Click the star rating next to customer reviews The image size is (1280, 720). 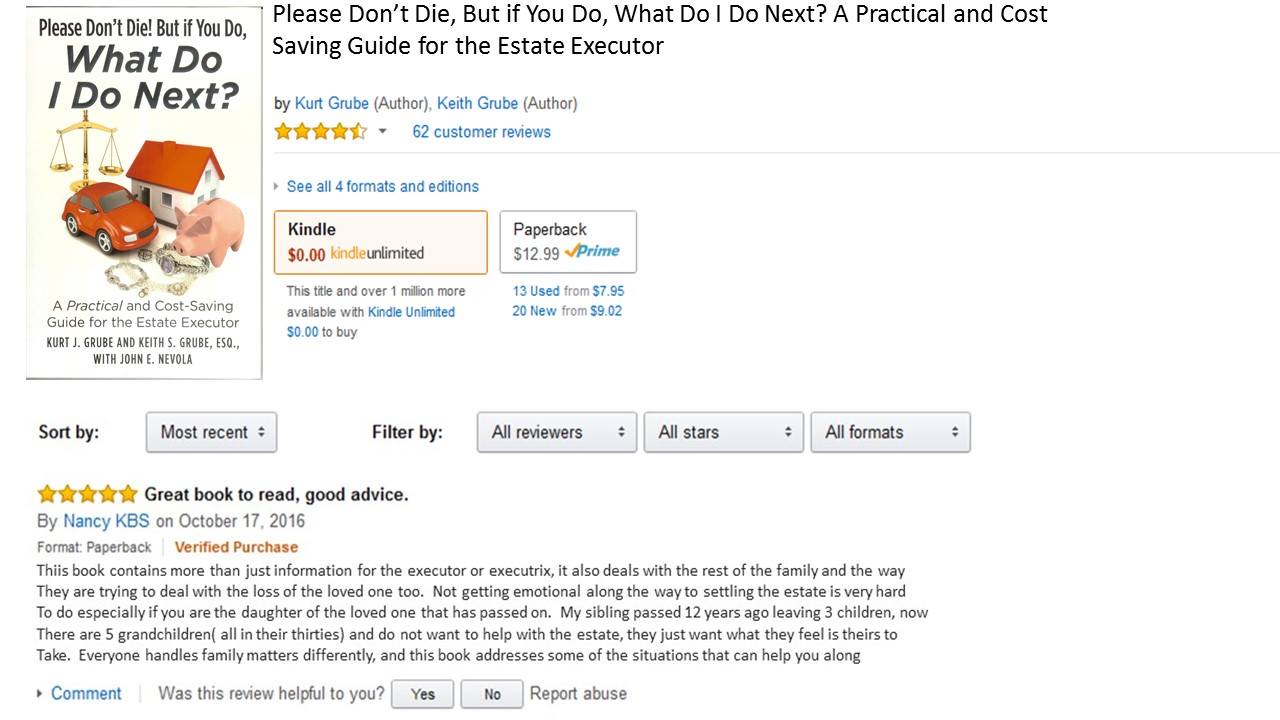pos(320,131)
